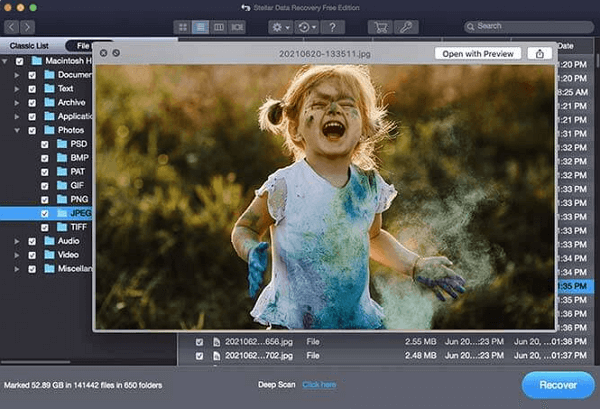Screen dimensions: 600x409
Task: Toggle the Audio folder checkbox
Action: tap(32, 241)
